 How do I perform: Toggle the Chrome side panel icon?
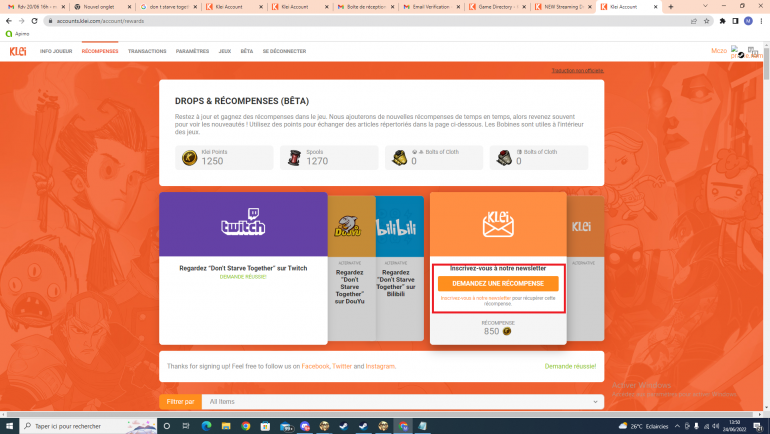[735, 21]
